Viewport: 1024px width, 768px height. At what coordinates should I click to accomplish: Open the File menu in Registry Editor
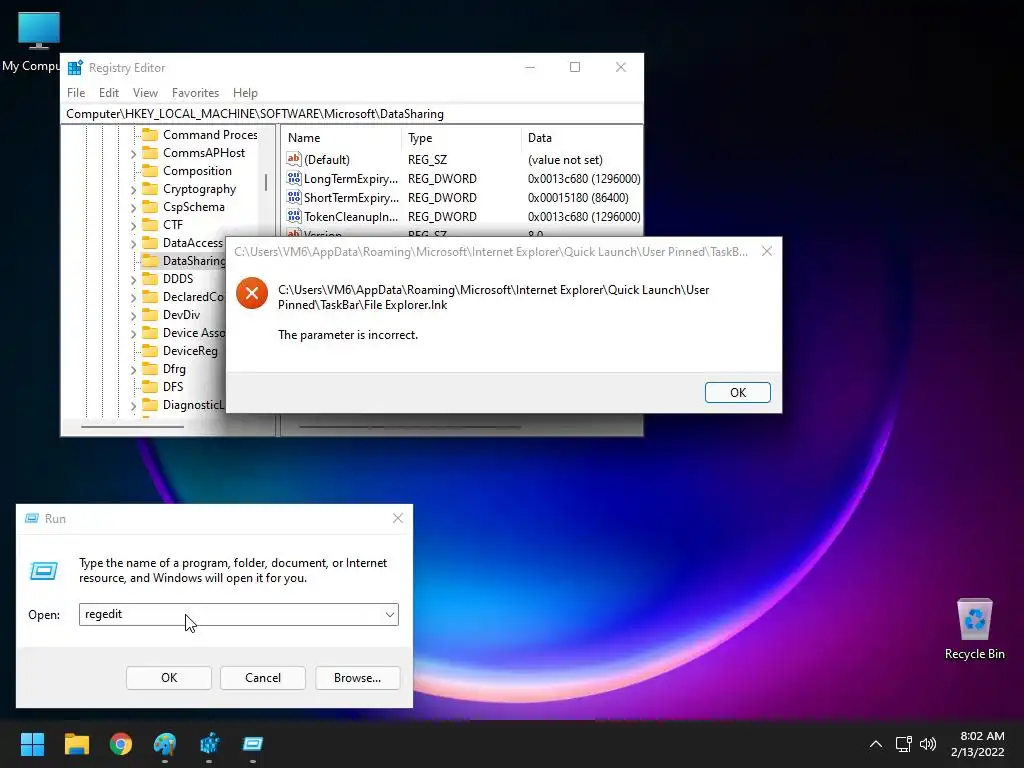[76, 93]
